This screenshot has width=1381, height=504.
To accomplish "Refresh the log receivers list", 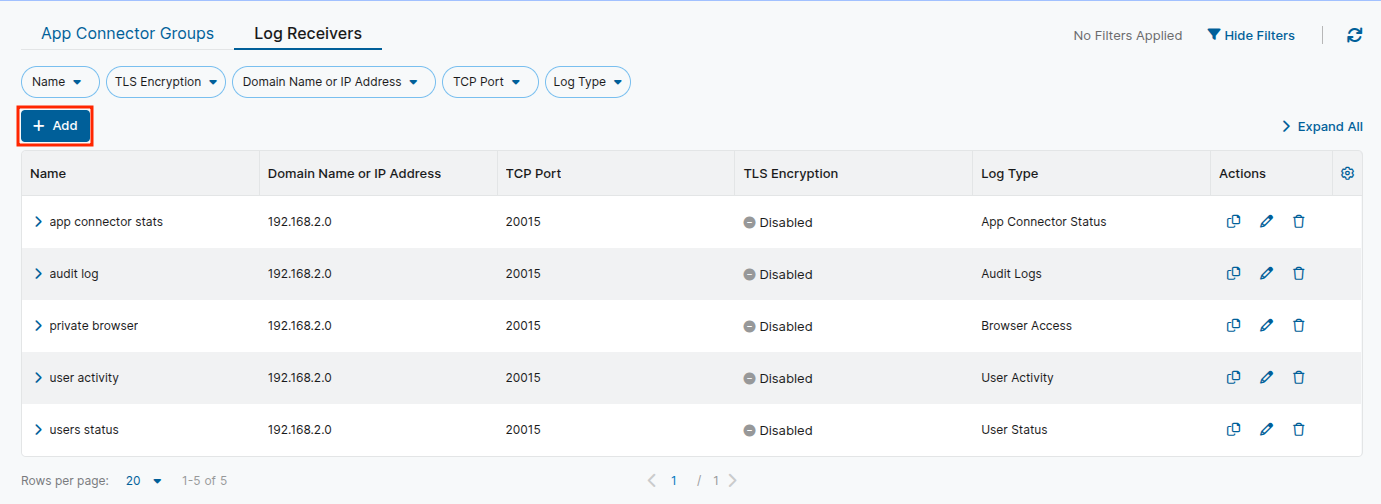I will [1354, 35].
